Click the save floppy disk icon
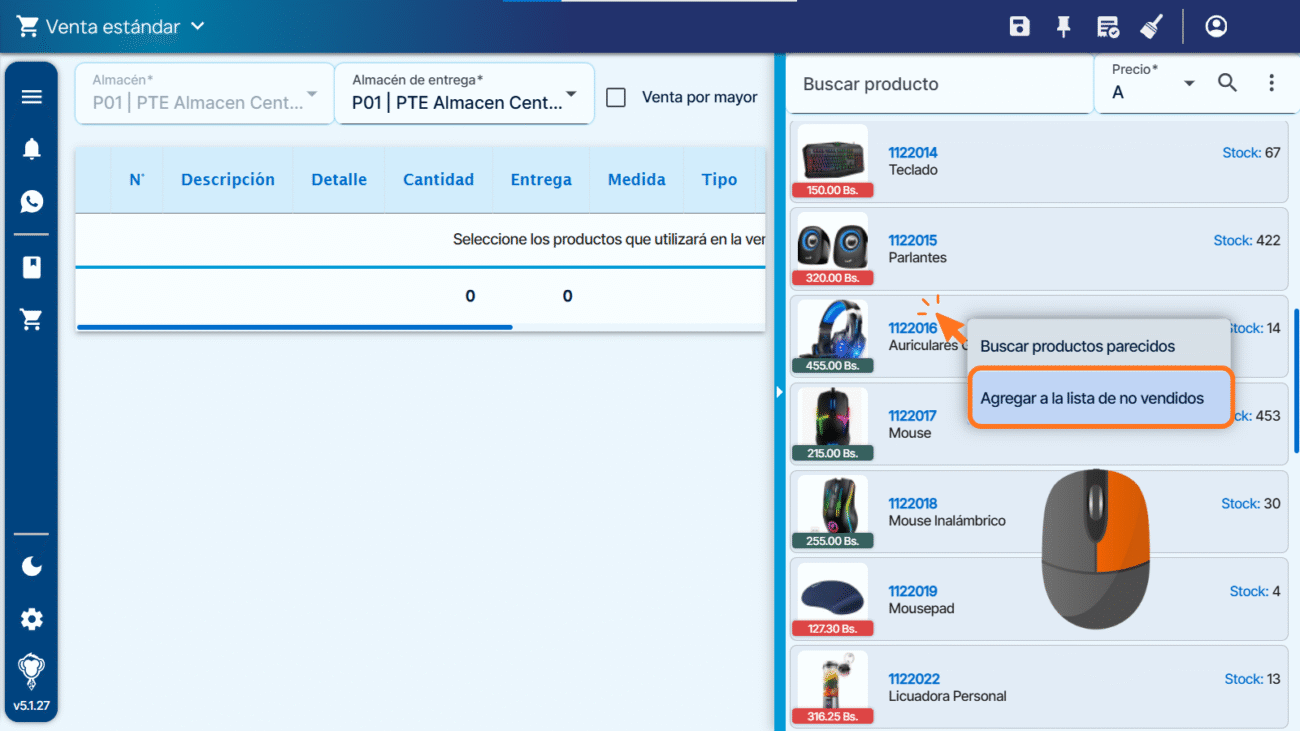This screenshot has height=731, width=1300. (x=1019, y=27)
